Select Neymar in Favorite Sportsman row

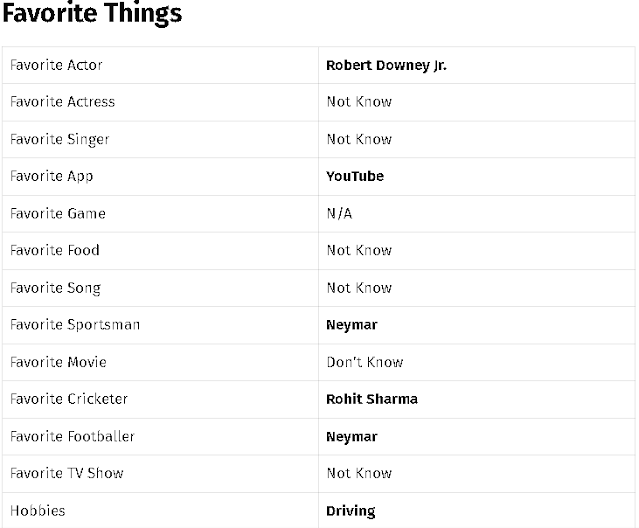(352, 325)
